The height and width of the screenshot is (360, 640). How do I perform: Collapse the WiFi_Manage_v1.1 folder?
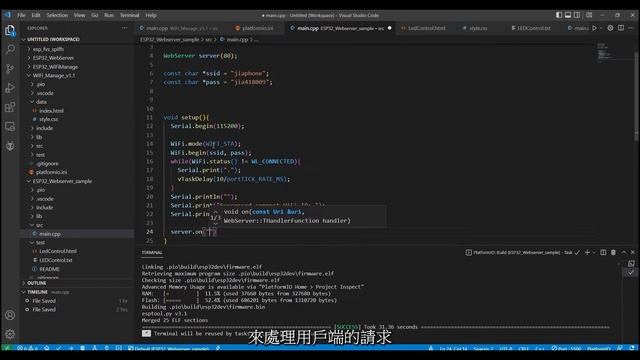[x=78, y=76]
